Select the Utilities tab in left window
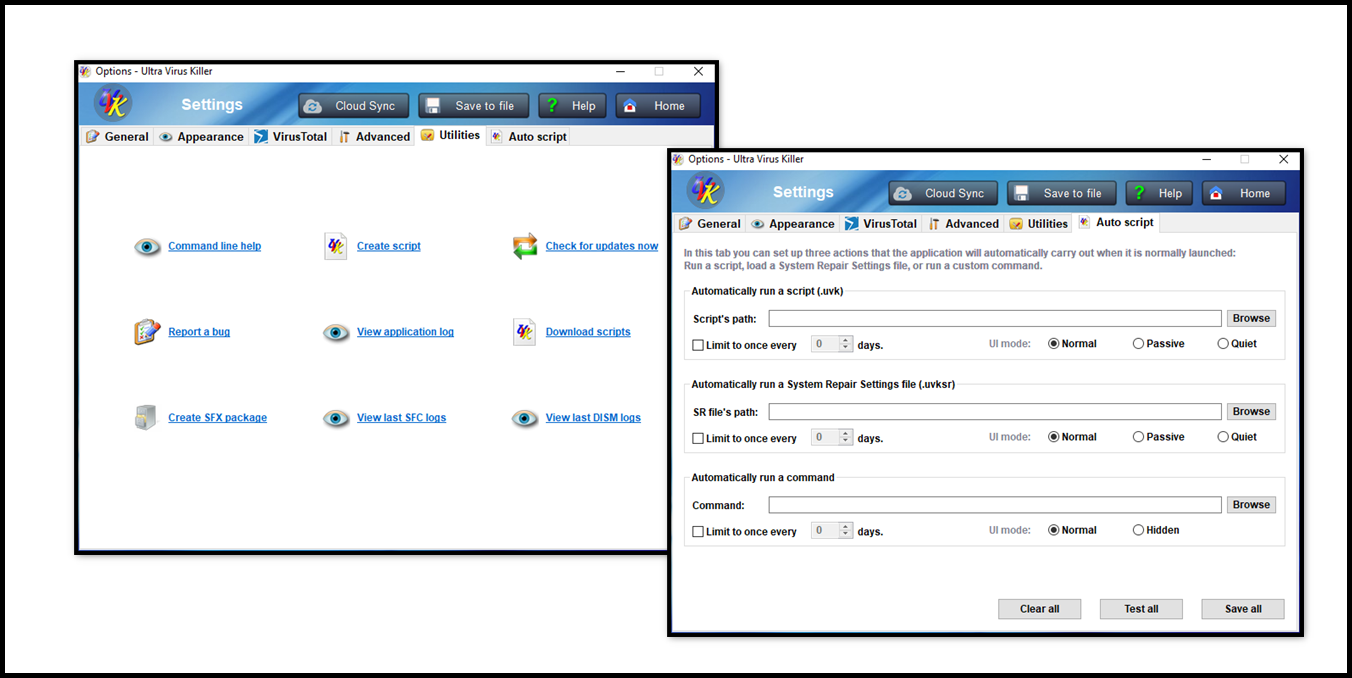1352x678 pixels. [450, 135]
